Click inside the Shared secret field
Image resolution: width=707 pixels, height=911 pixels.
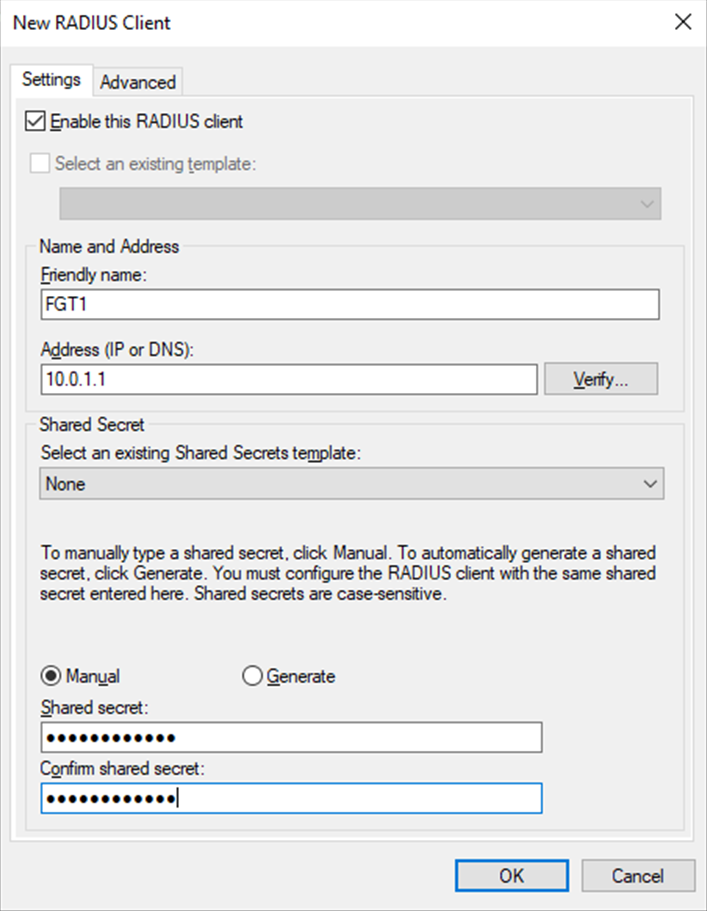(x=290, y=737)
